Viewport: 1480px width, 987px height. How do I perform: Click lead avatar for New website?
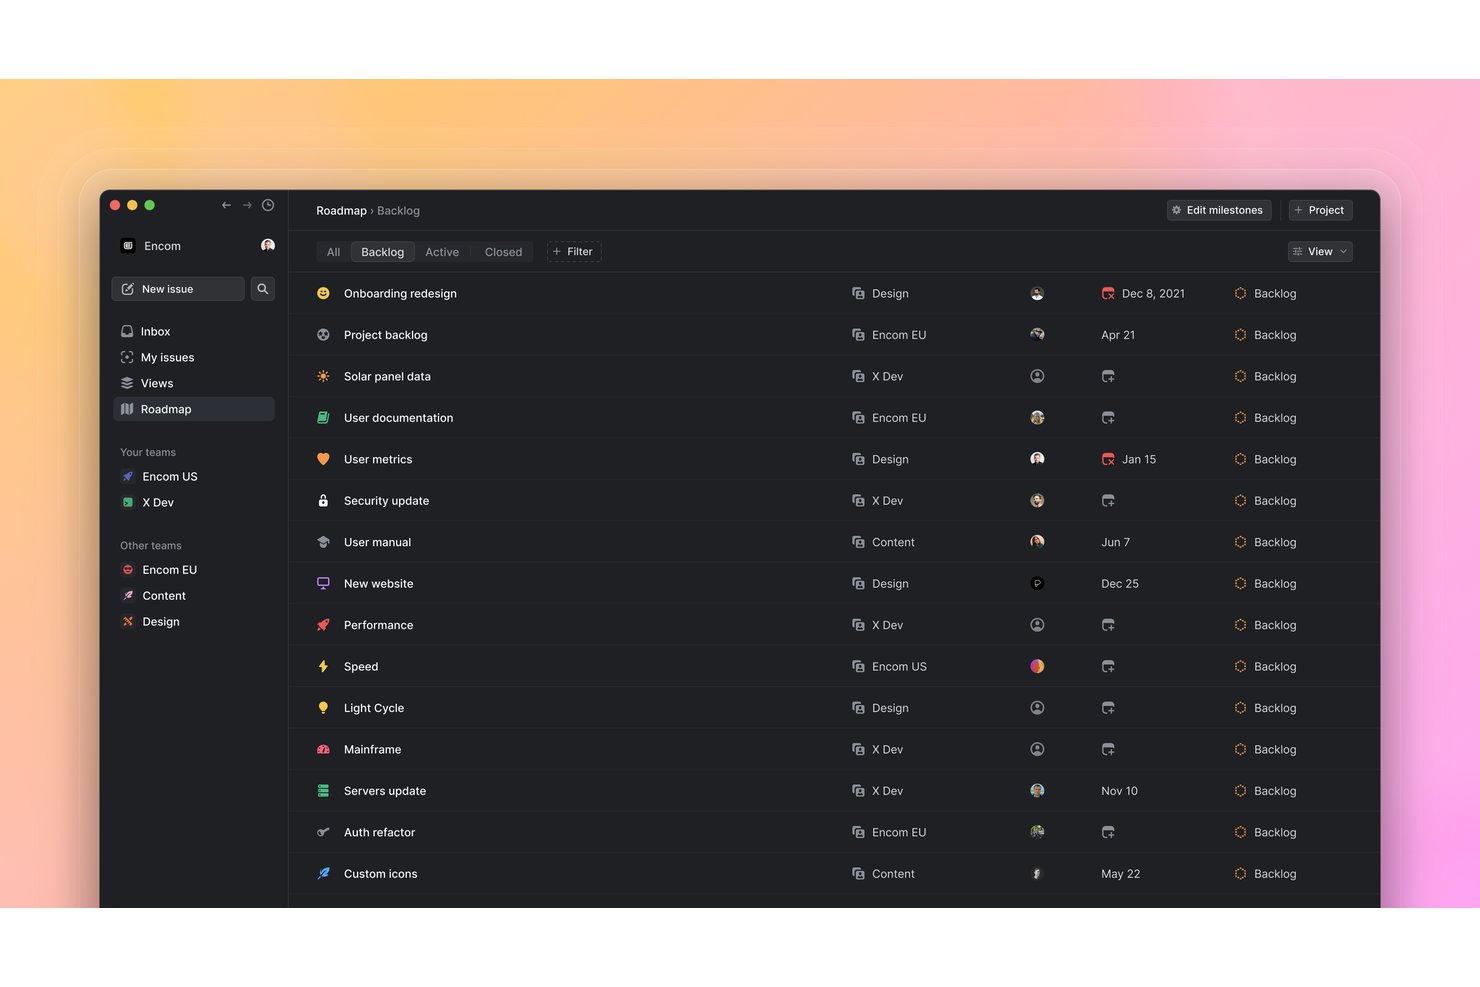point(1037,584)
